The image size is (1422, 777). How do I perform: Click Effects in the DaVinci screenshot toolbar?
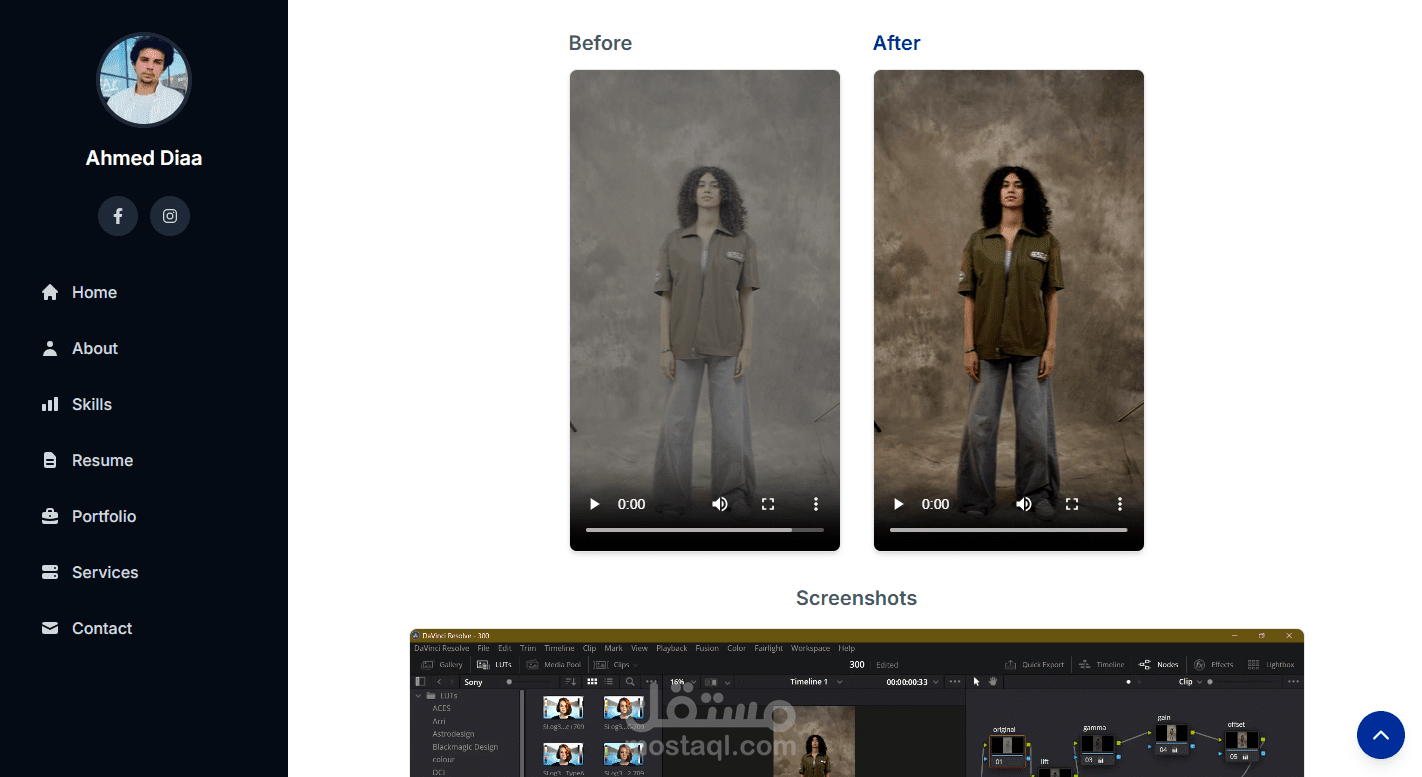point(1214,664)
